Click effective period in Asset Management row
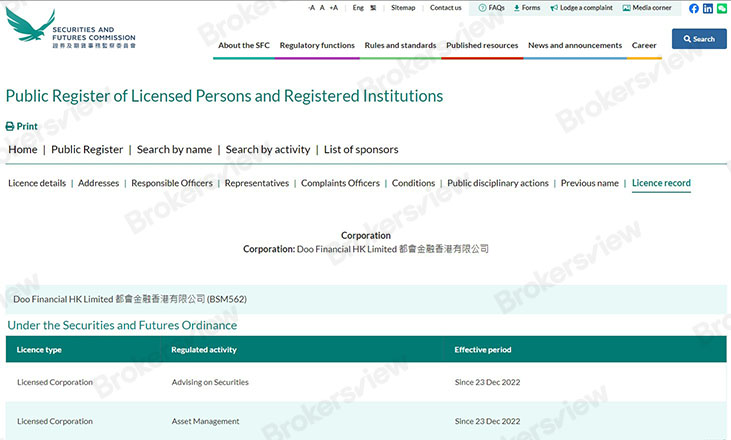The width and height of the screenshot is (731, 440). point(487,421)
